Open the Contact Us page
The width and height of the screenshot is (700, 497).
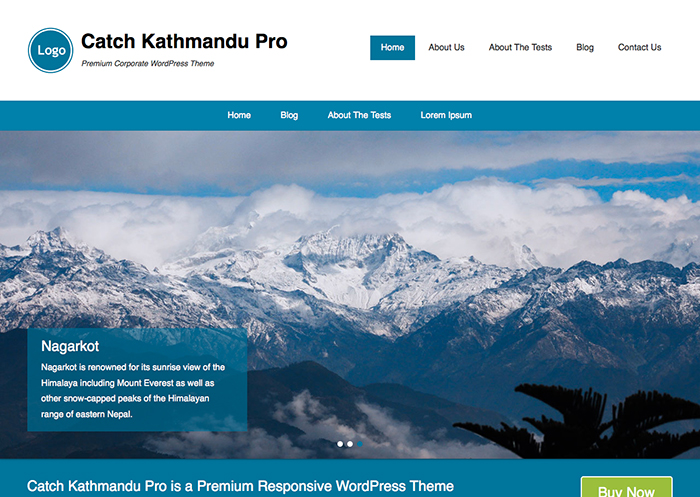point(639,47)
